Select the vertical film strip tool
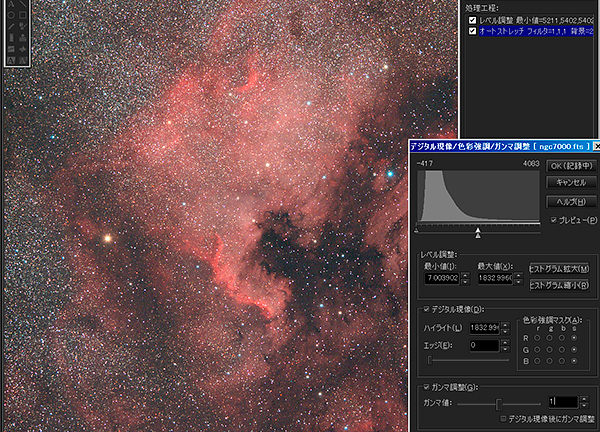The height and width of the screenshot is (432, 600). (11, 37)
